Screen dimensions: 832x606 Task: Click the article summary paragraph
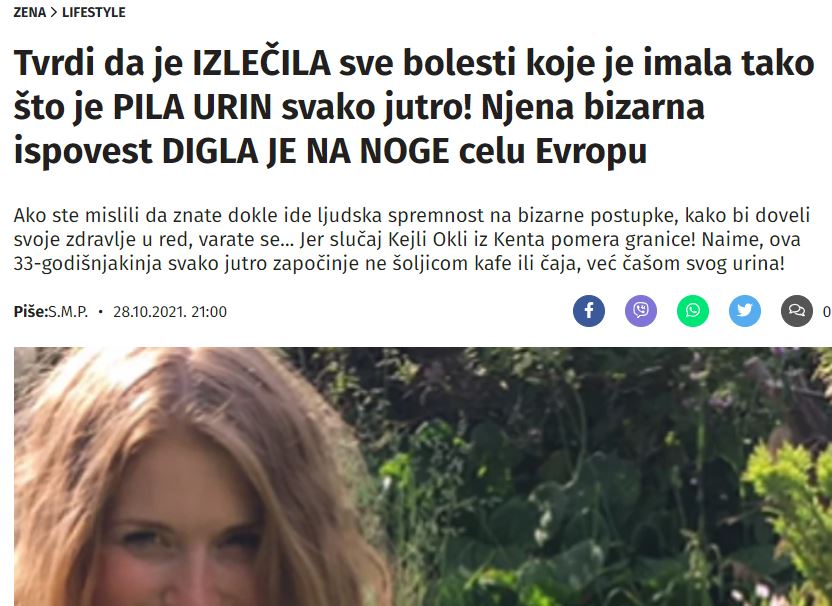[x=412, y=239]
